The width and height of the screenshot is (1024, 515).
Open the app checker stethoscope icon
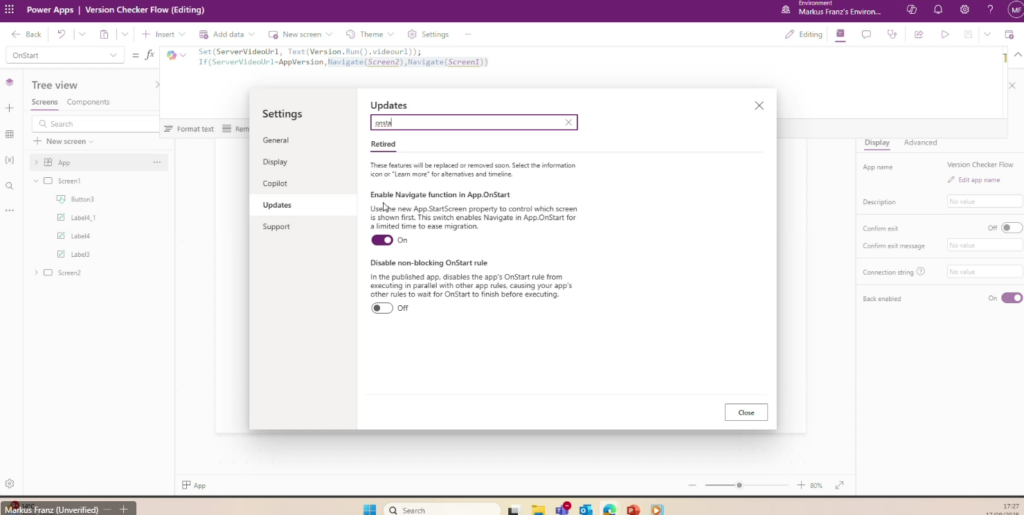pos(893,34)
